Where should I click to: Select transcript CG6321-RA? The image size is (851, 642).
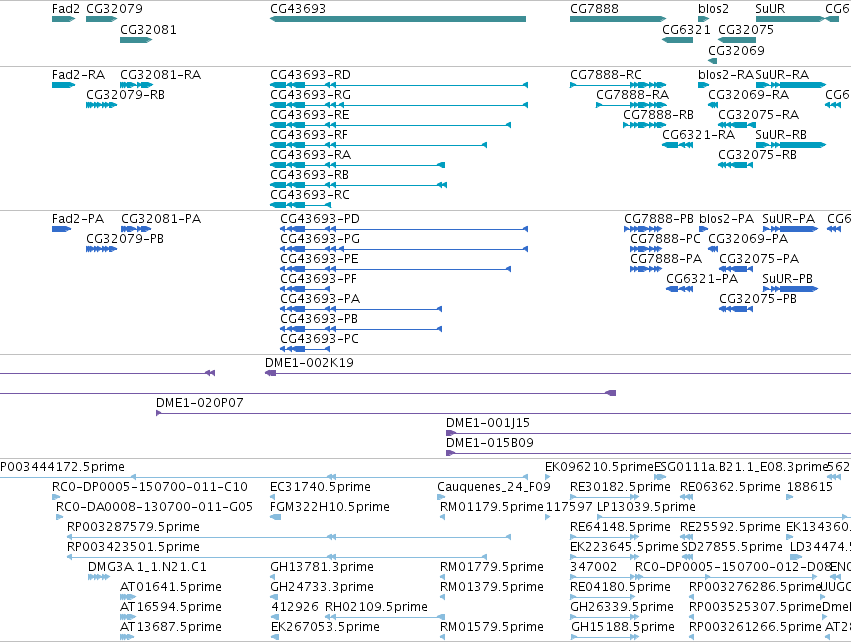coord(677,145)
